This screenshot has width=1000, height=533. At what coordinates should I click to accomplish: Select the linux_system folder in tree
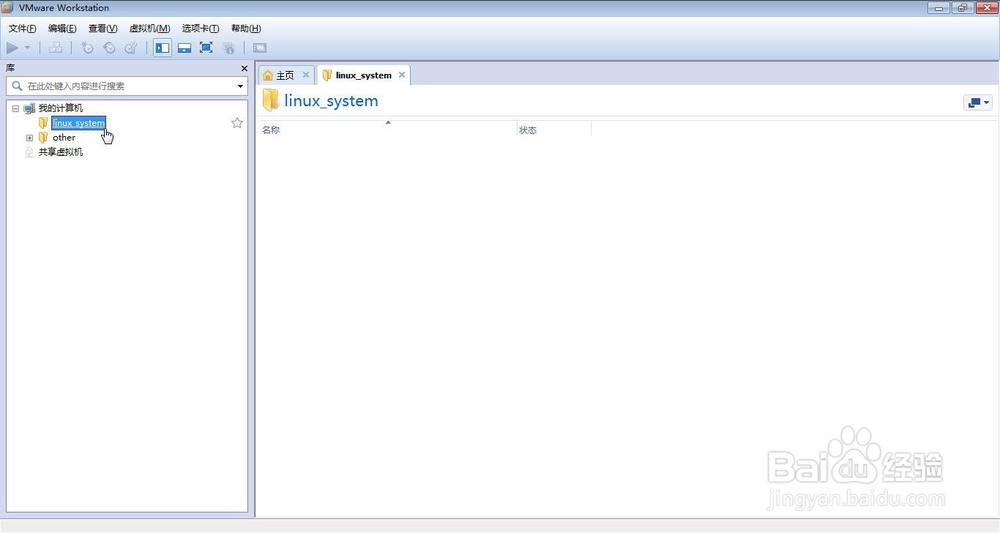click(78, 122)
